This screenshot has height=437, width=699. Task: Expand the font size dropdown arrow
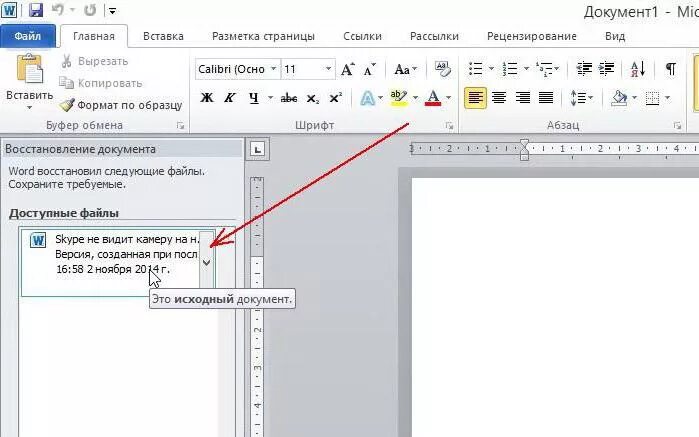pos(329,69)
